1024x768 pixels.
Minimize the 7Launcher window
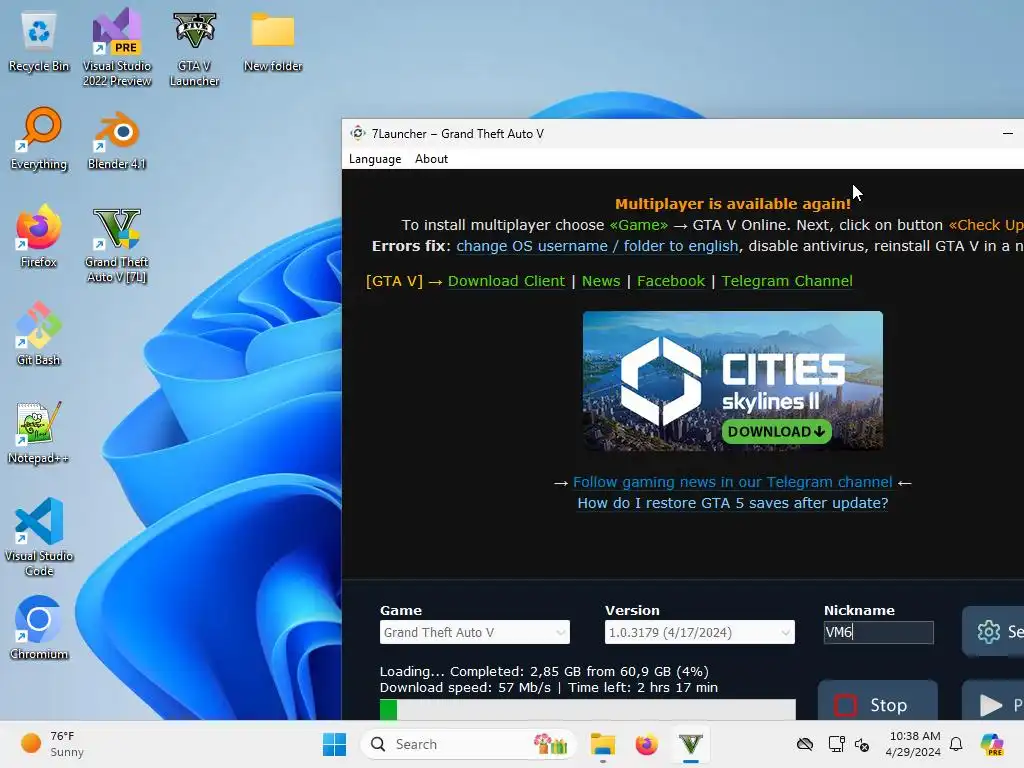coord(1008,133)
